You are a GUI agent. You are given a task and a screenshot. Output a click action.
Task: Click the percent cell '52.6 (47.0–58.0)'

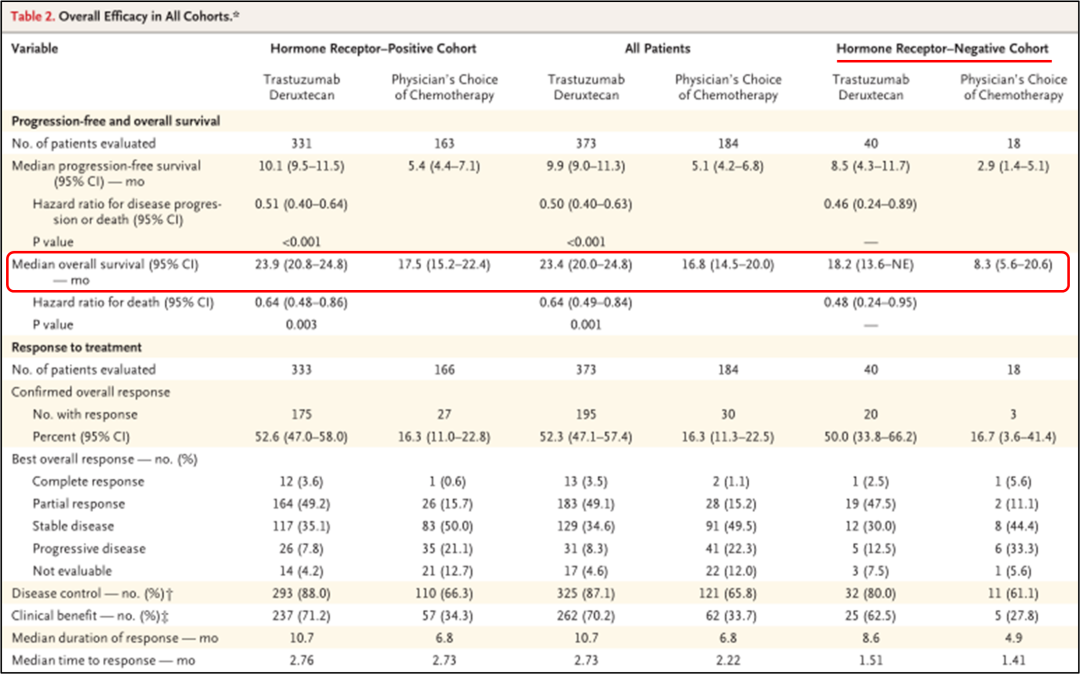click(x=301, y=437)
